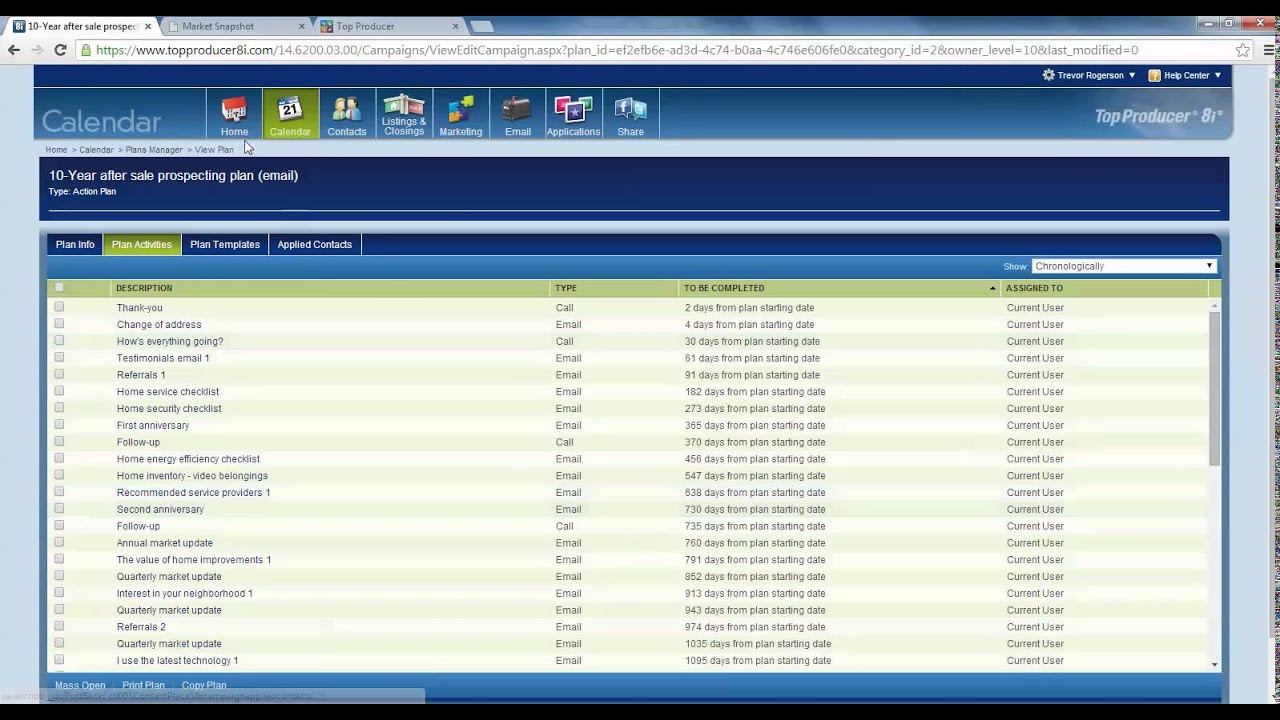Click the Copy Plan button
The image size is (1280, 720).
[x=204, y=686]
